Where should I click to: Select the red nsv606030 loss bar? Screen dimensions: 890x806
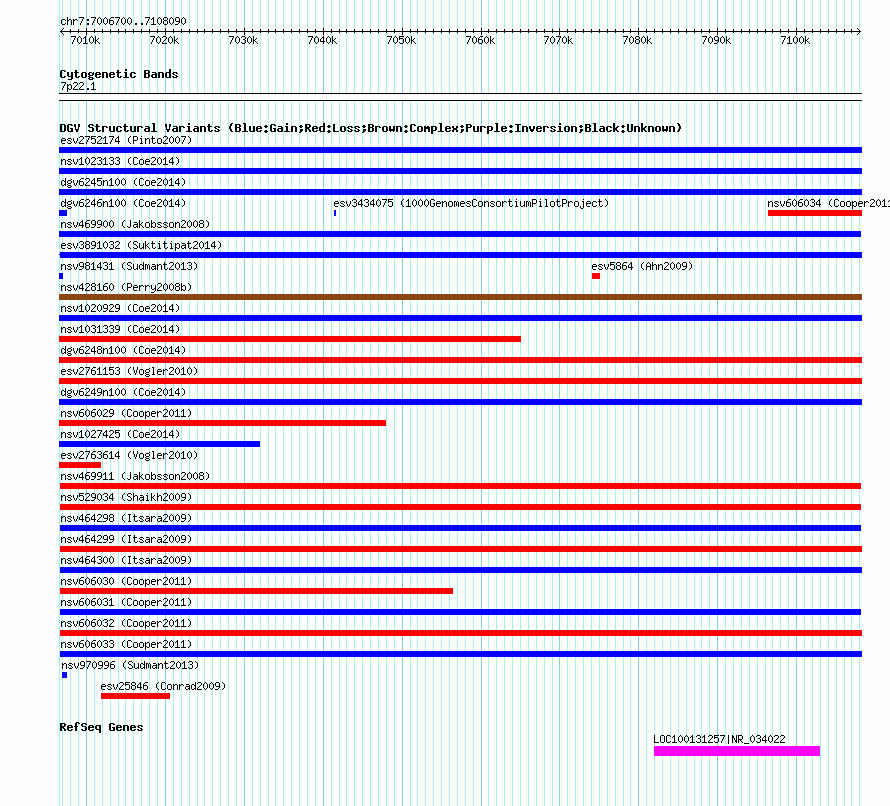(256, 591)
